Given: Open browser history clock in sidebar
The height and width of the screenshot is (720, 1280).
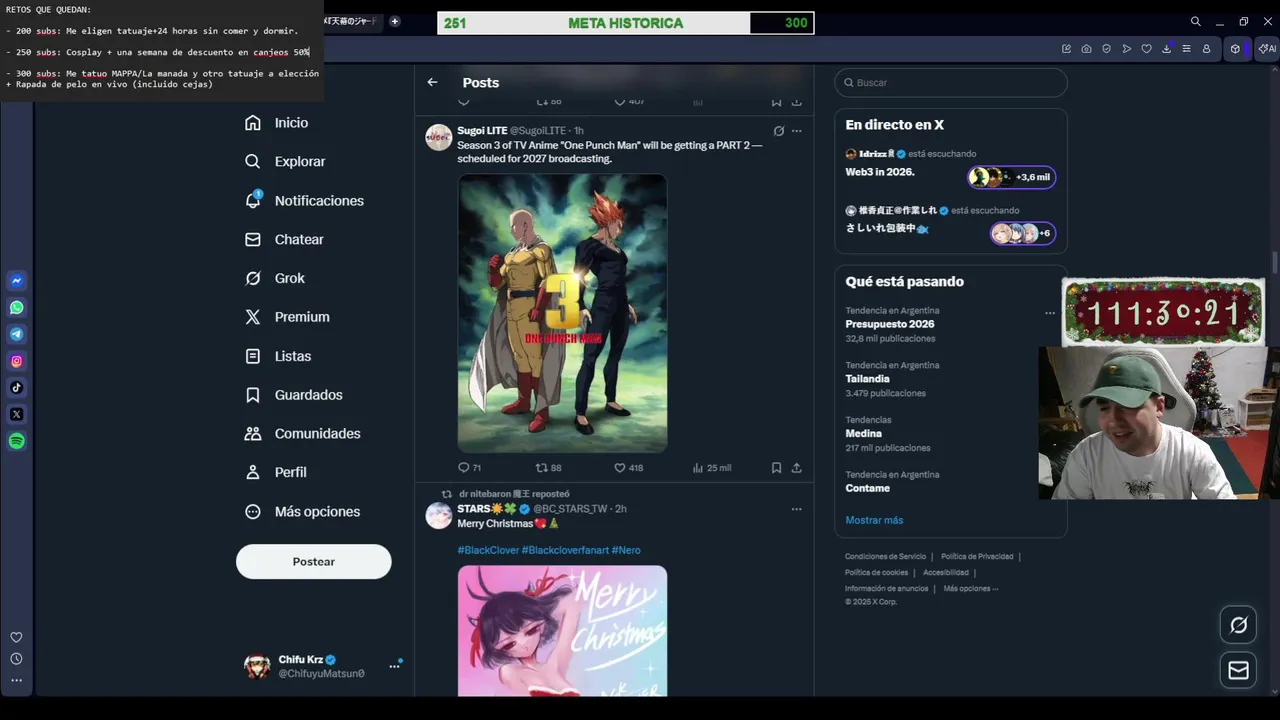Looking at the screenshot, I should pos(16,659).
